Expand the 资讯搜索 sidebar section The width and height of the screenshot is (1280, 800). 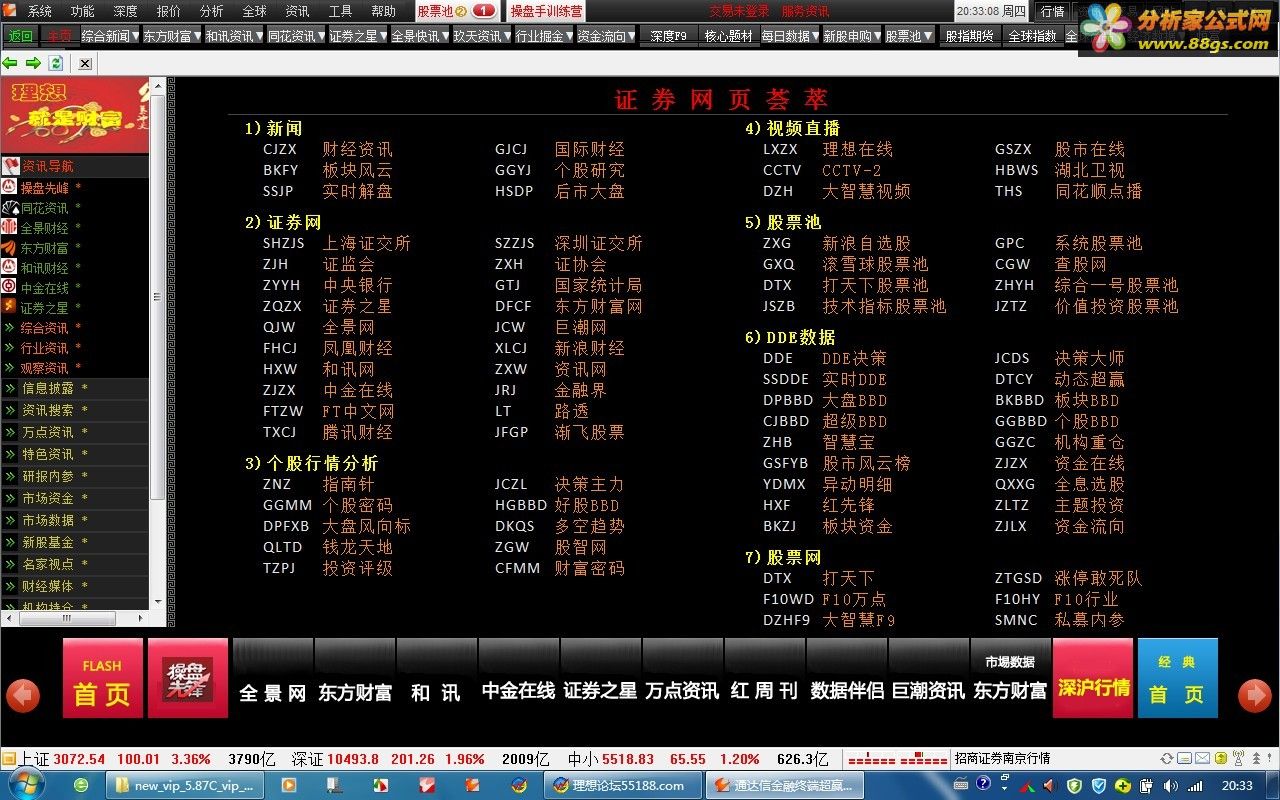click(75, 410)
